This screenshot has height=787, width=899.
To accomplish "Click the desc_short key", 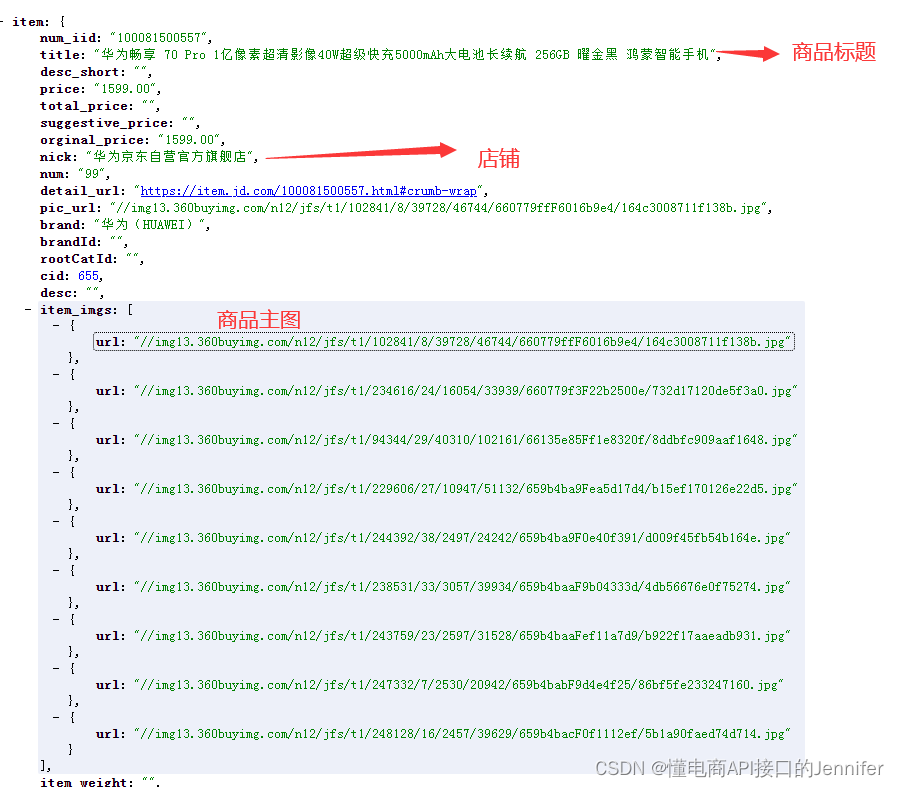I will (83, 72).
